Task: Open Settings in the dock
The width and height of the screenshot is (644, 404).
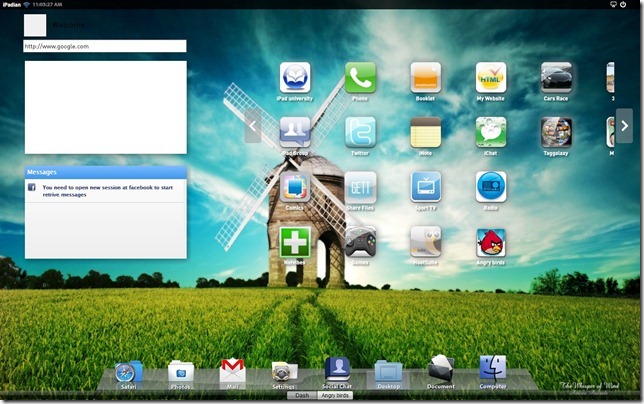Action: [284, 373]
